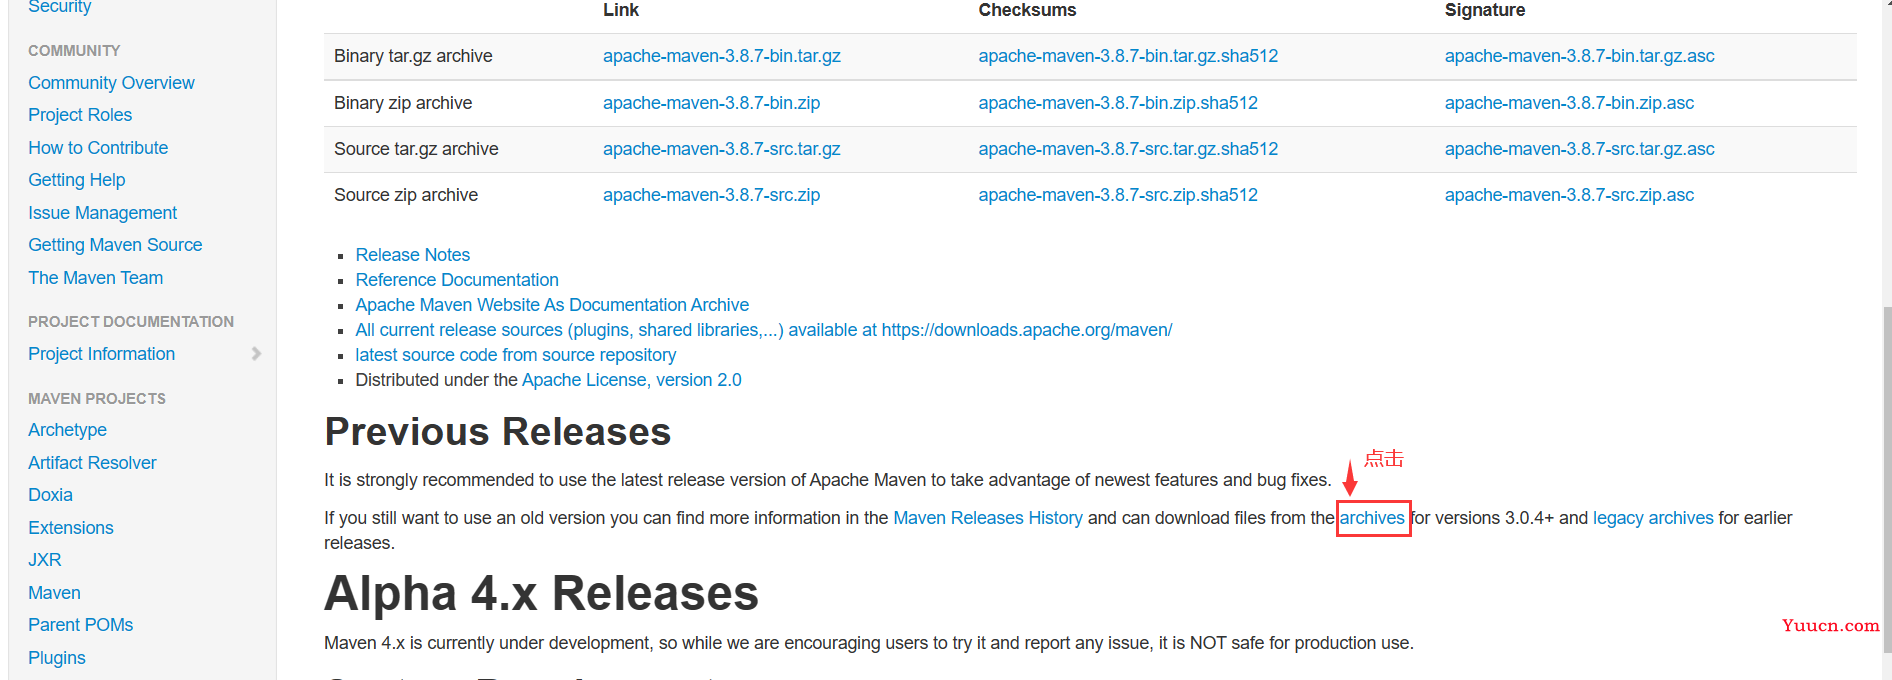Download apache-maven-3.8.7-bin.zip
The height and width of the screenshot is (680, 1892).
(711, 103)
